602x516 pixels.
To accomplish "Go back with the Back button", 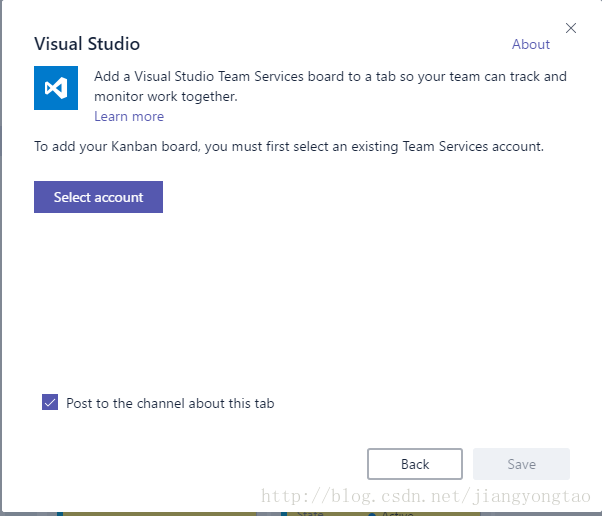I will [x=415, y=464].
